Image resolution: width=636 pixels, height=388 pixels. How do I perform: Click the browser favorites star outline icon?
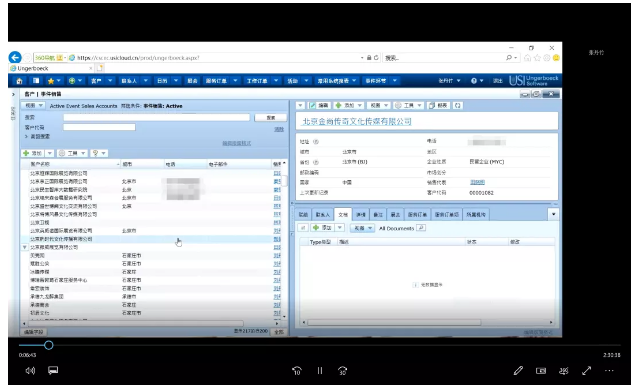click(x=537, y=58)
